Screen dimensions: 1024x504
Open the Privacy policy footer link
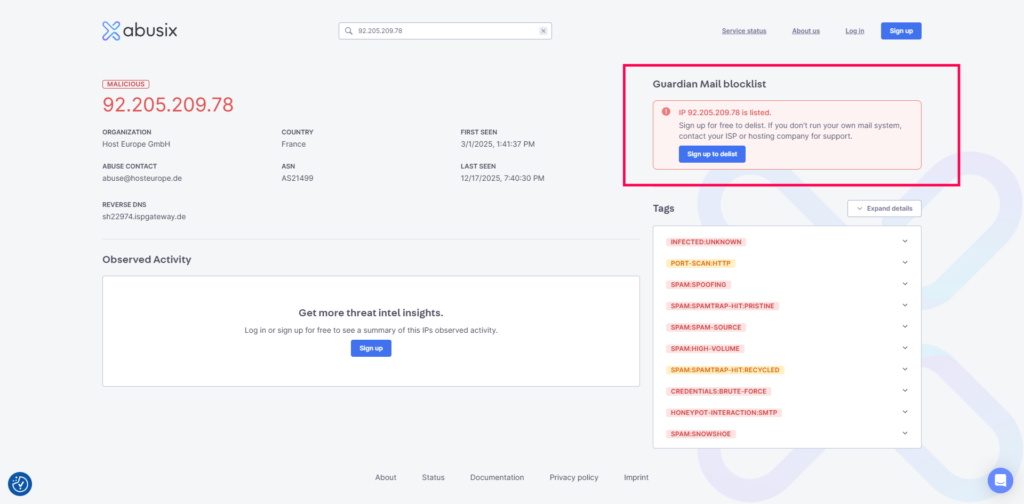point(573,477)
